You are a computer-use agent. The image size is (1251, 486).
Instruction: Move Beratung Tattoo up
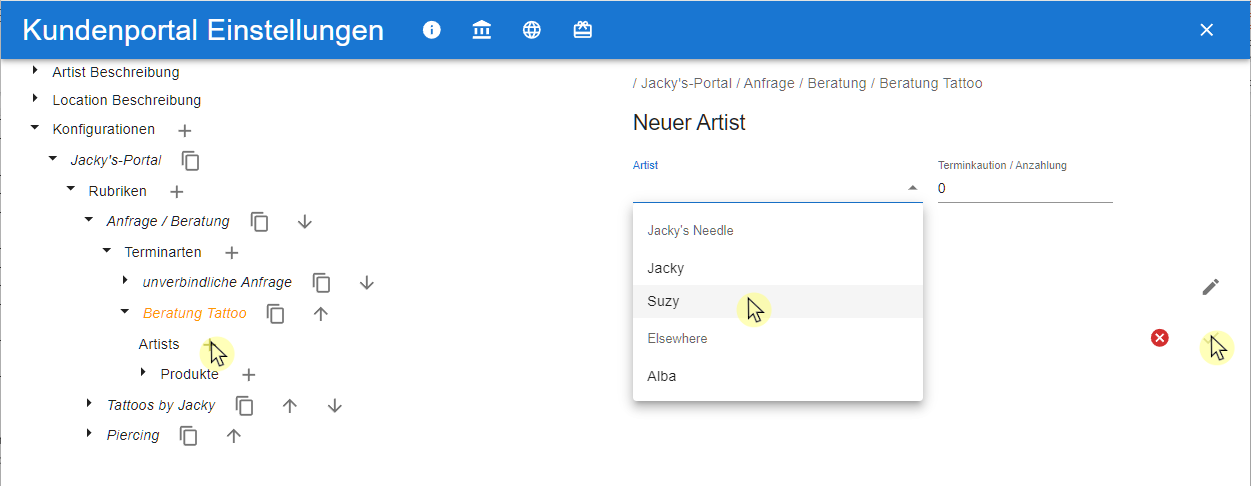[321, 313]
